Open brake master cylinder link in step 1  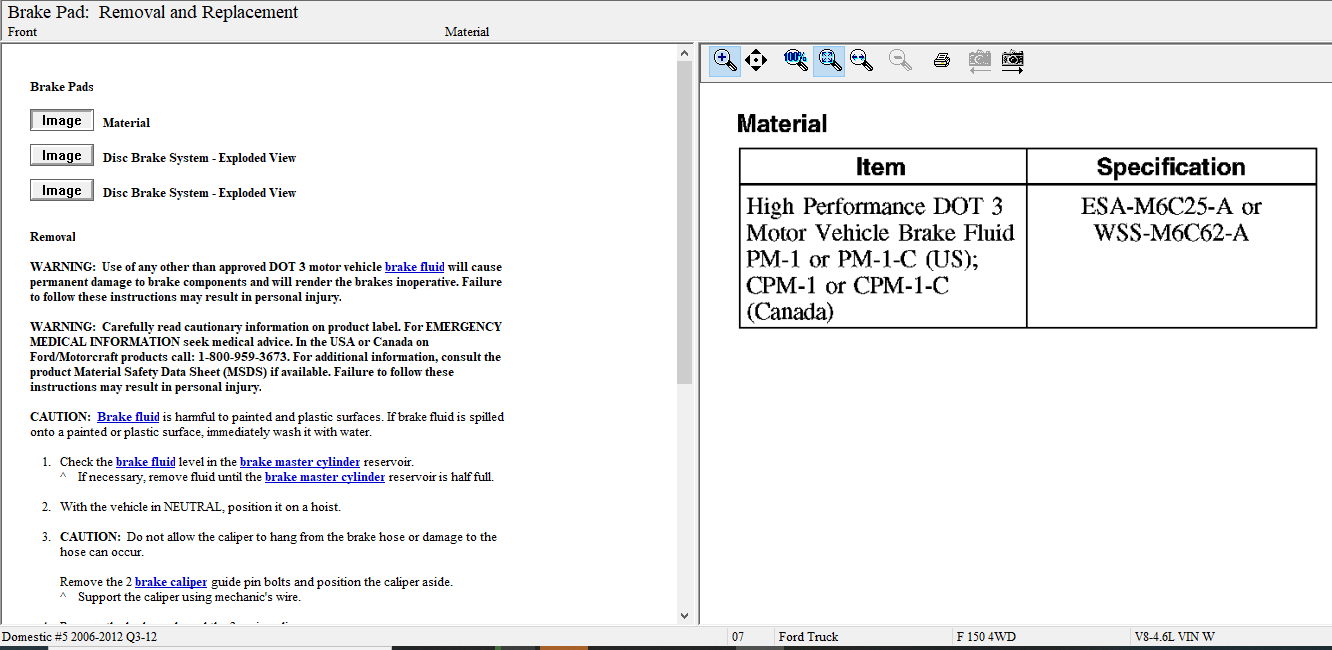(x=300, y=462)
